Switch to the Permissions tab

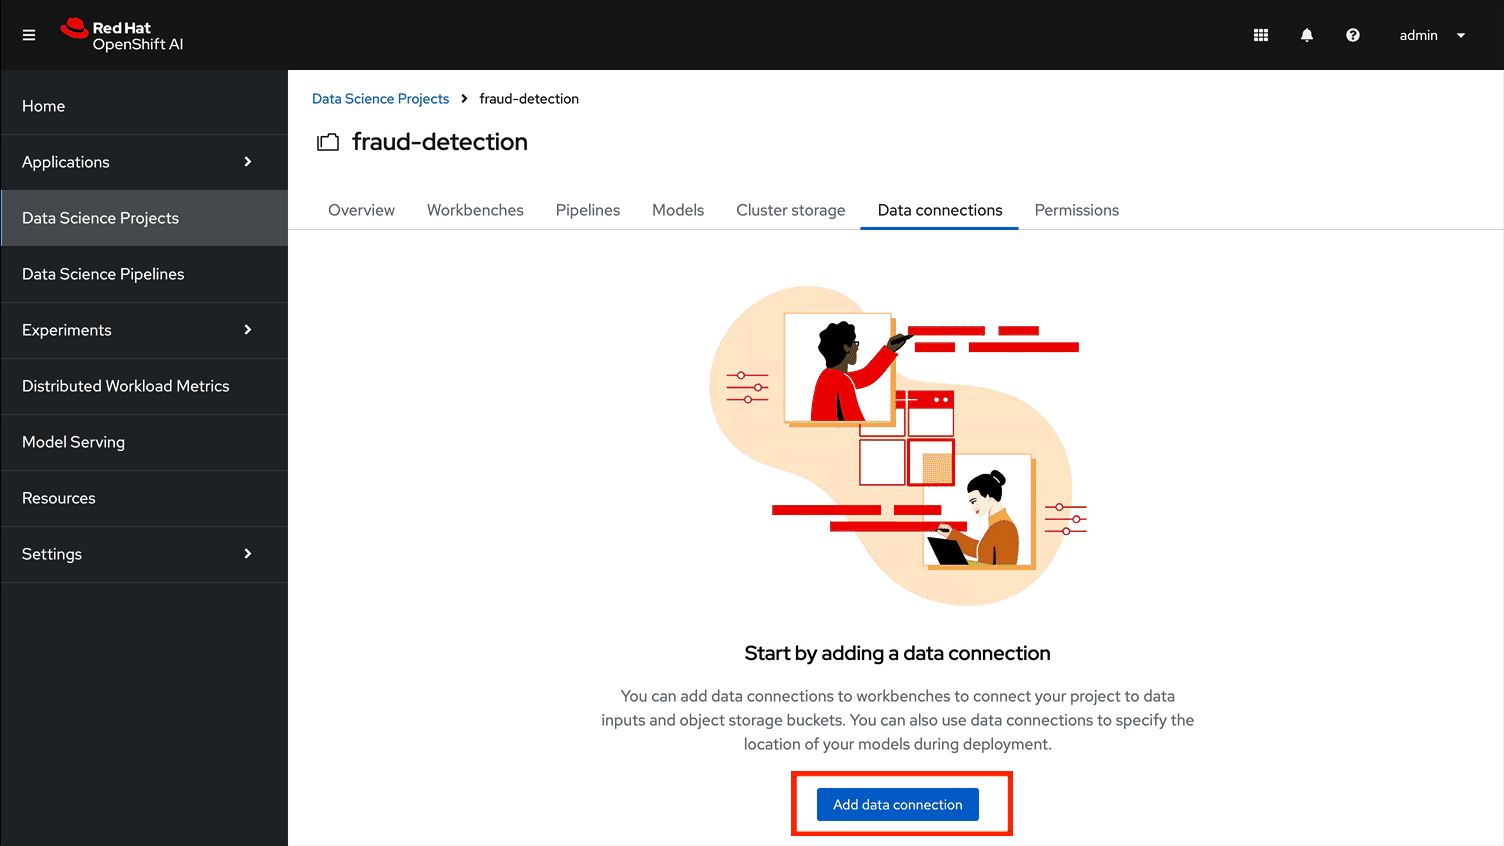click(x=1076, y=210)
